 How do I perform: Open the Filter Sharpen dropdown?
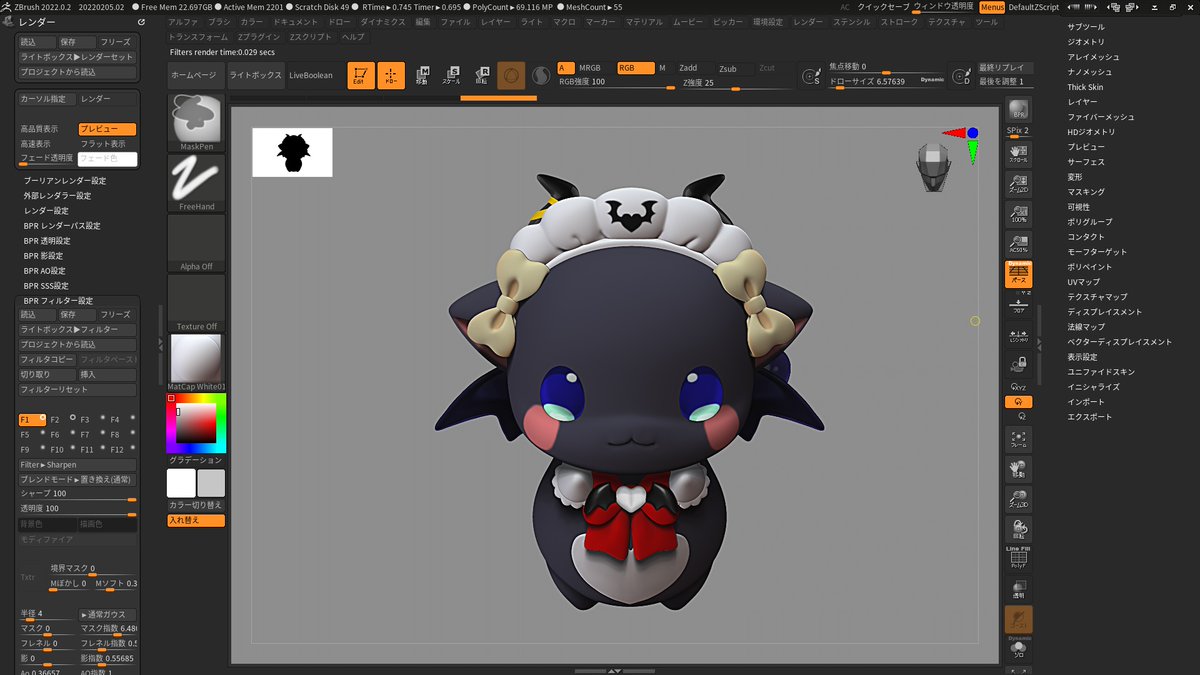click(77, 464)
